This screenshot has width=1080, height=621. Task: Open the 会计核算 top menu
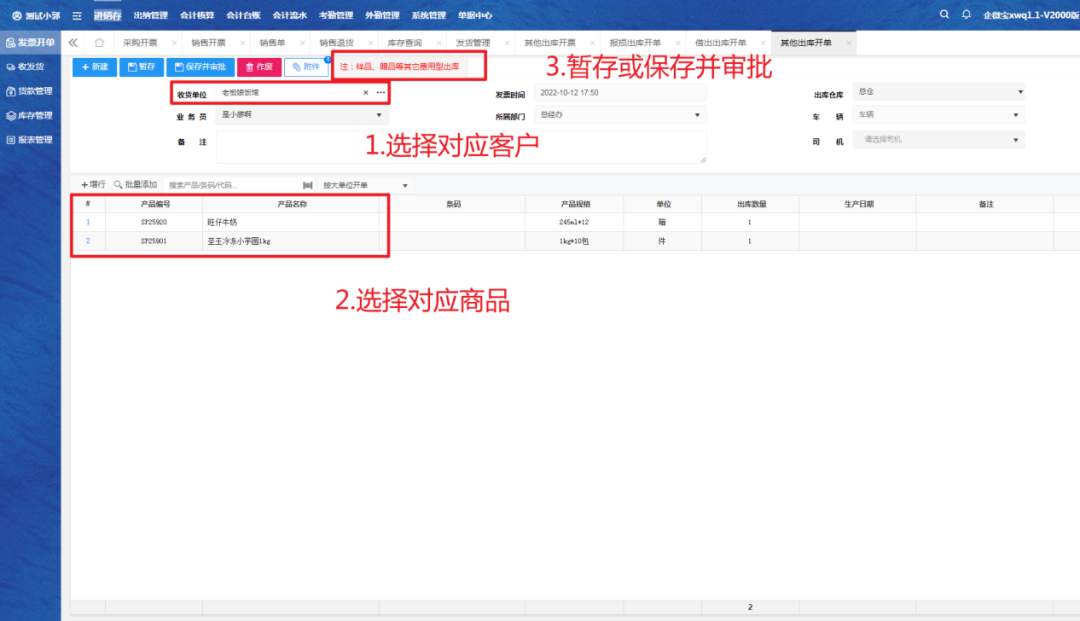(196, 16)
